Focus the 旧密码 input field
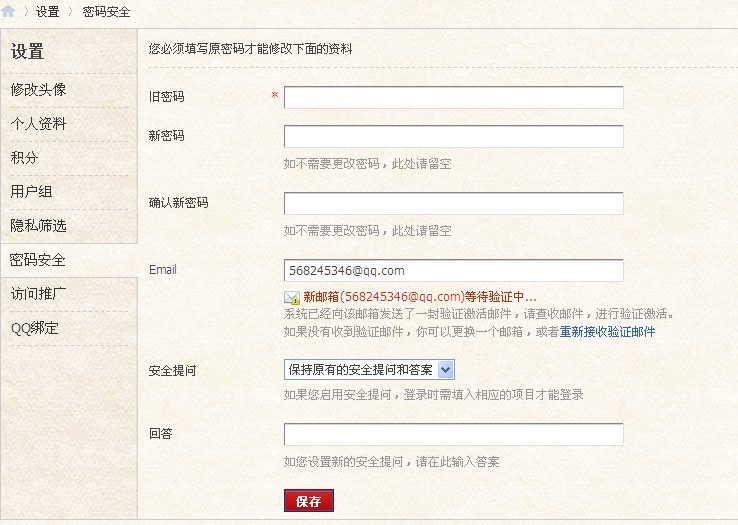 pyautogui.click(x=453, y=97)
